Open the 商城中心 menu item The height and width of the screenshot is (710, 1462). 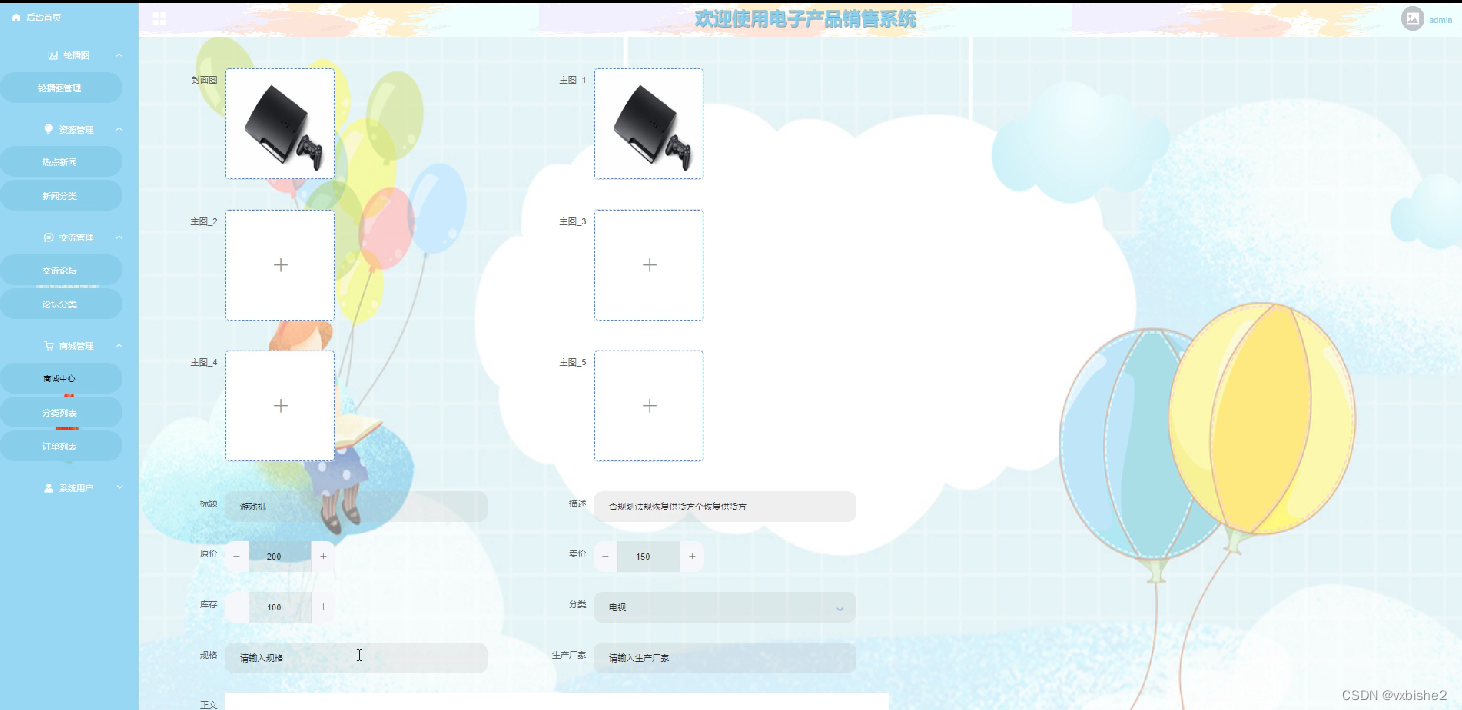[61, 379]
